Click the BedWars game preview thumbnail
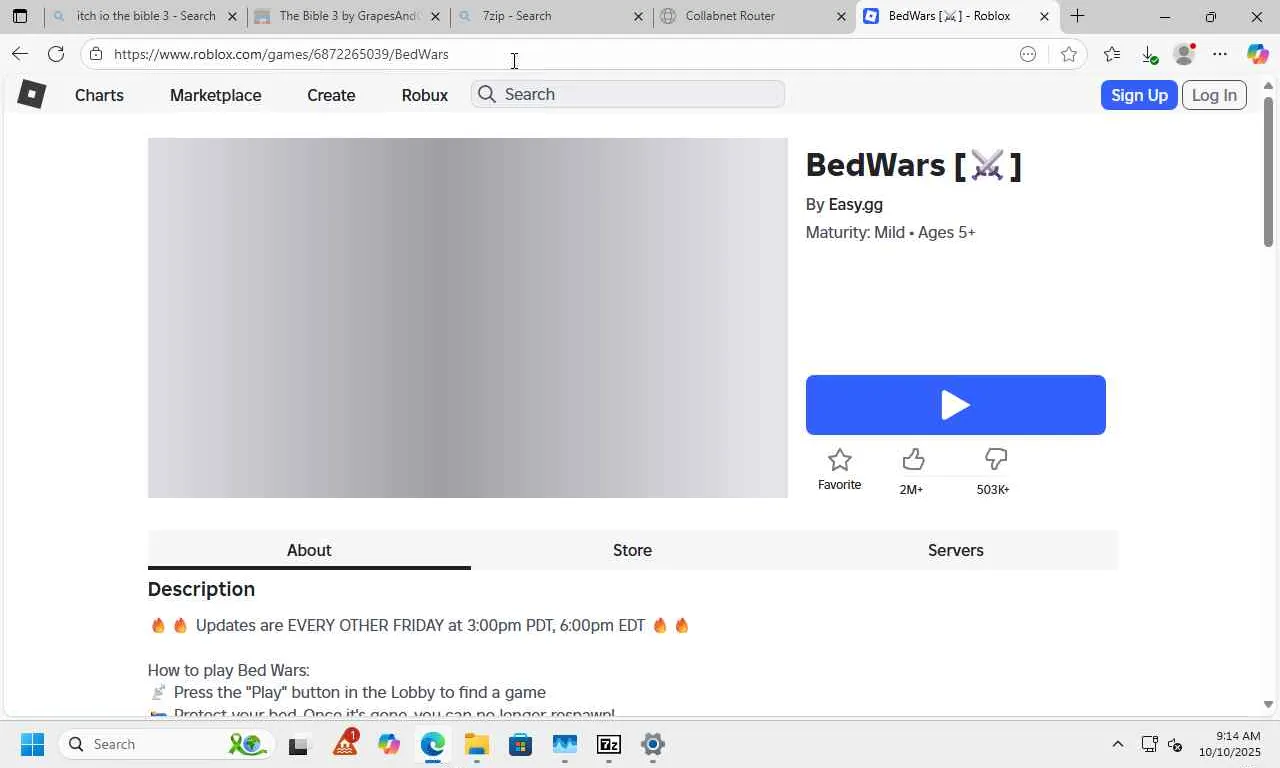 (468, 318)
